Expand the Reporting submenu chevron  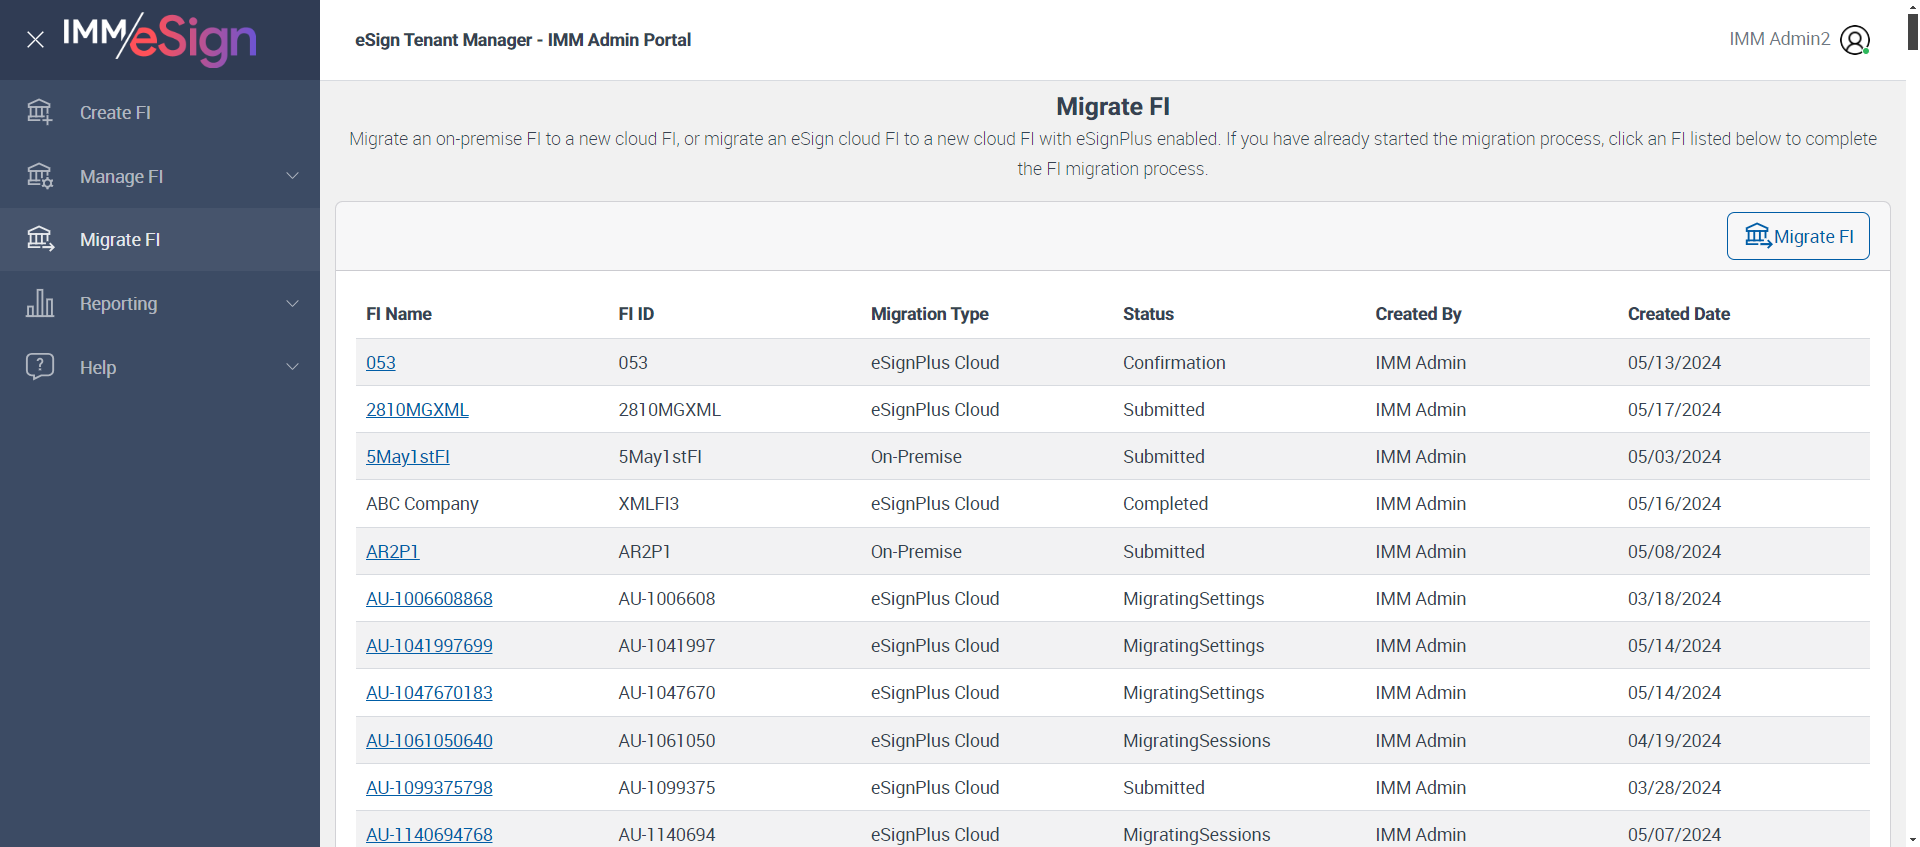[x=293, y=303]
